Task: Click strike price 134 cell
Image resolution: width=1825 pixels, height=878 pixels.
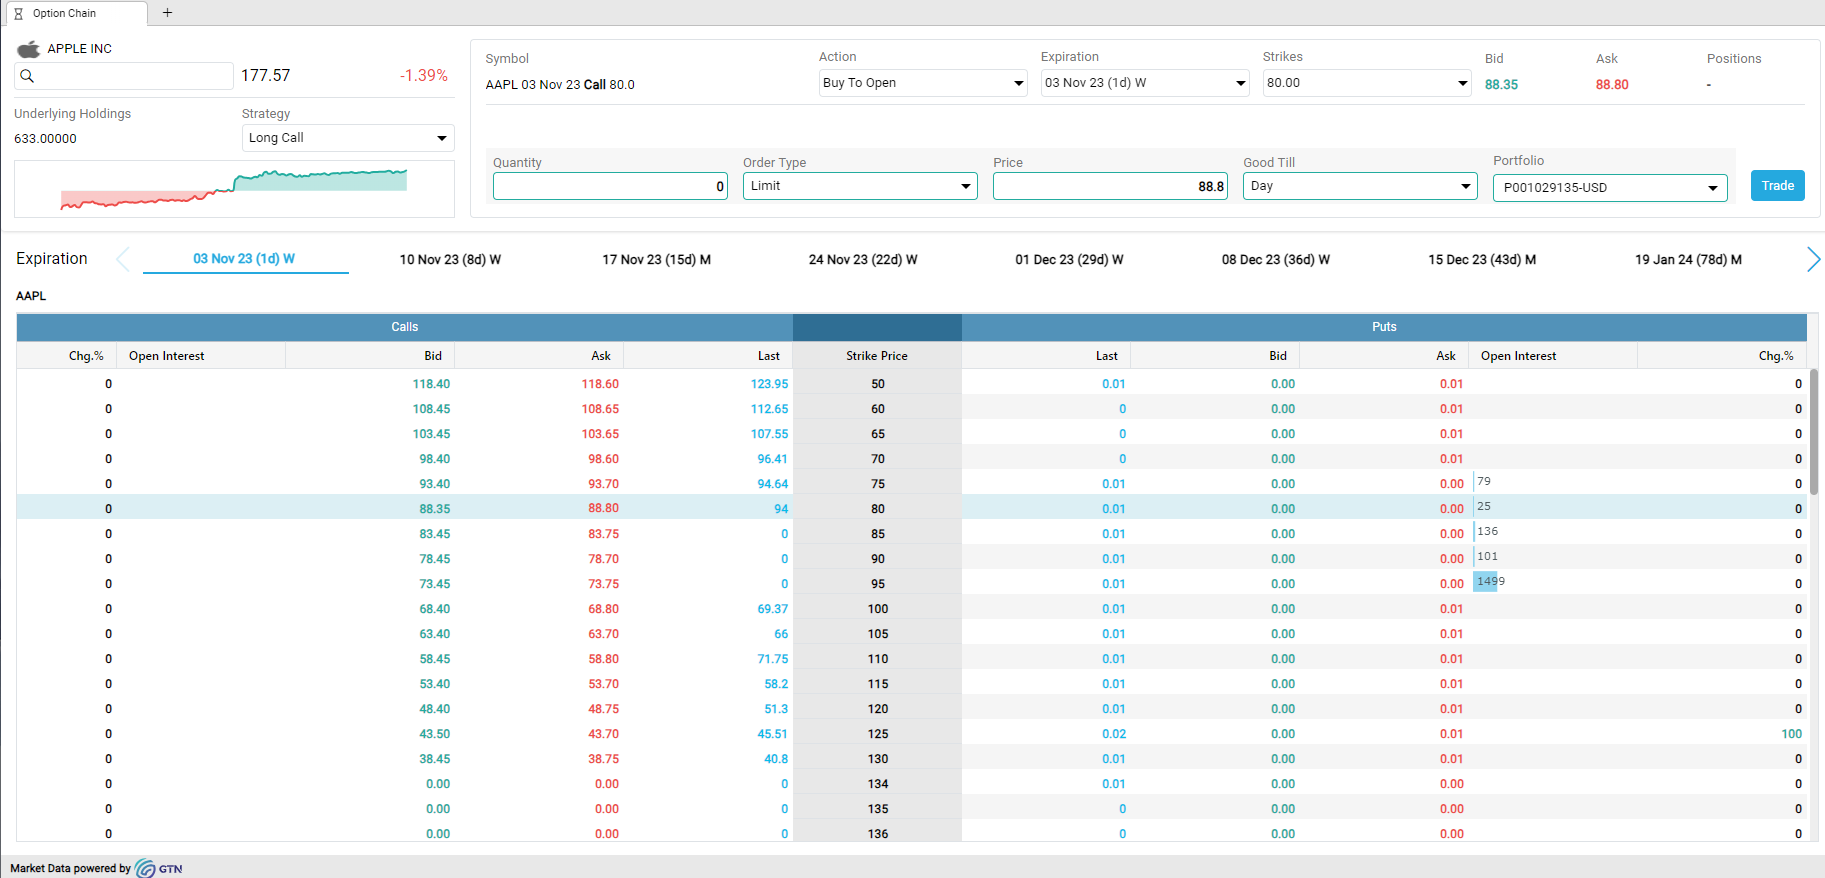Action: pos(878,784)
